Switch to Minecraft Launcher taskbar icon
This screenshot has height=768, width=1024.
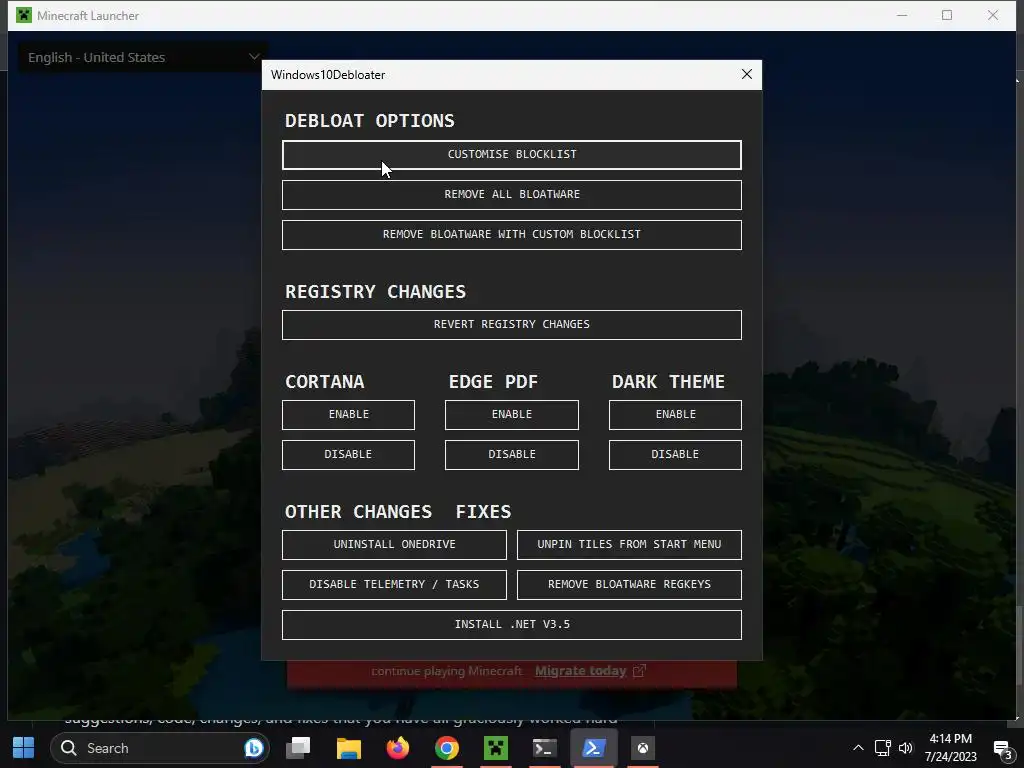[x=496, y=748]
